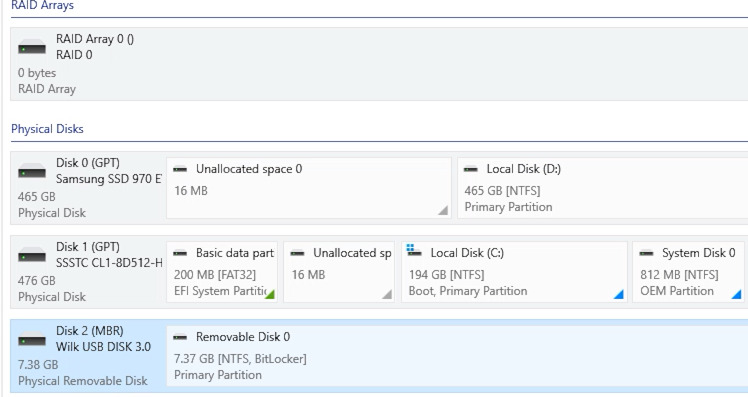Click the Physical Disks section header

47,129
